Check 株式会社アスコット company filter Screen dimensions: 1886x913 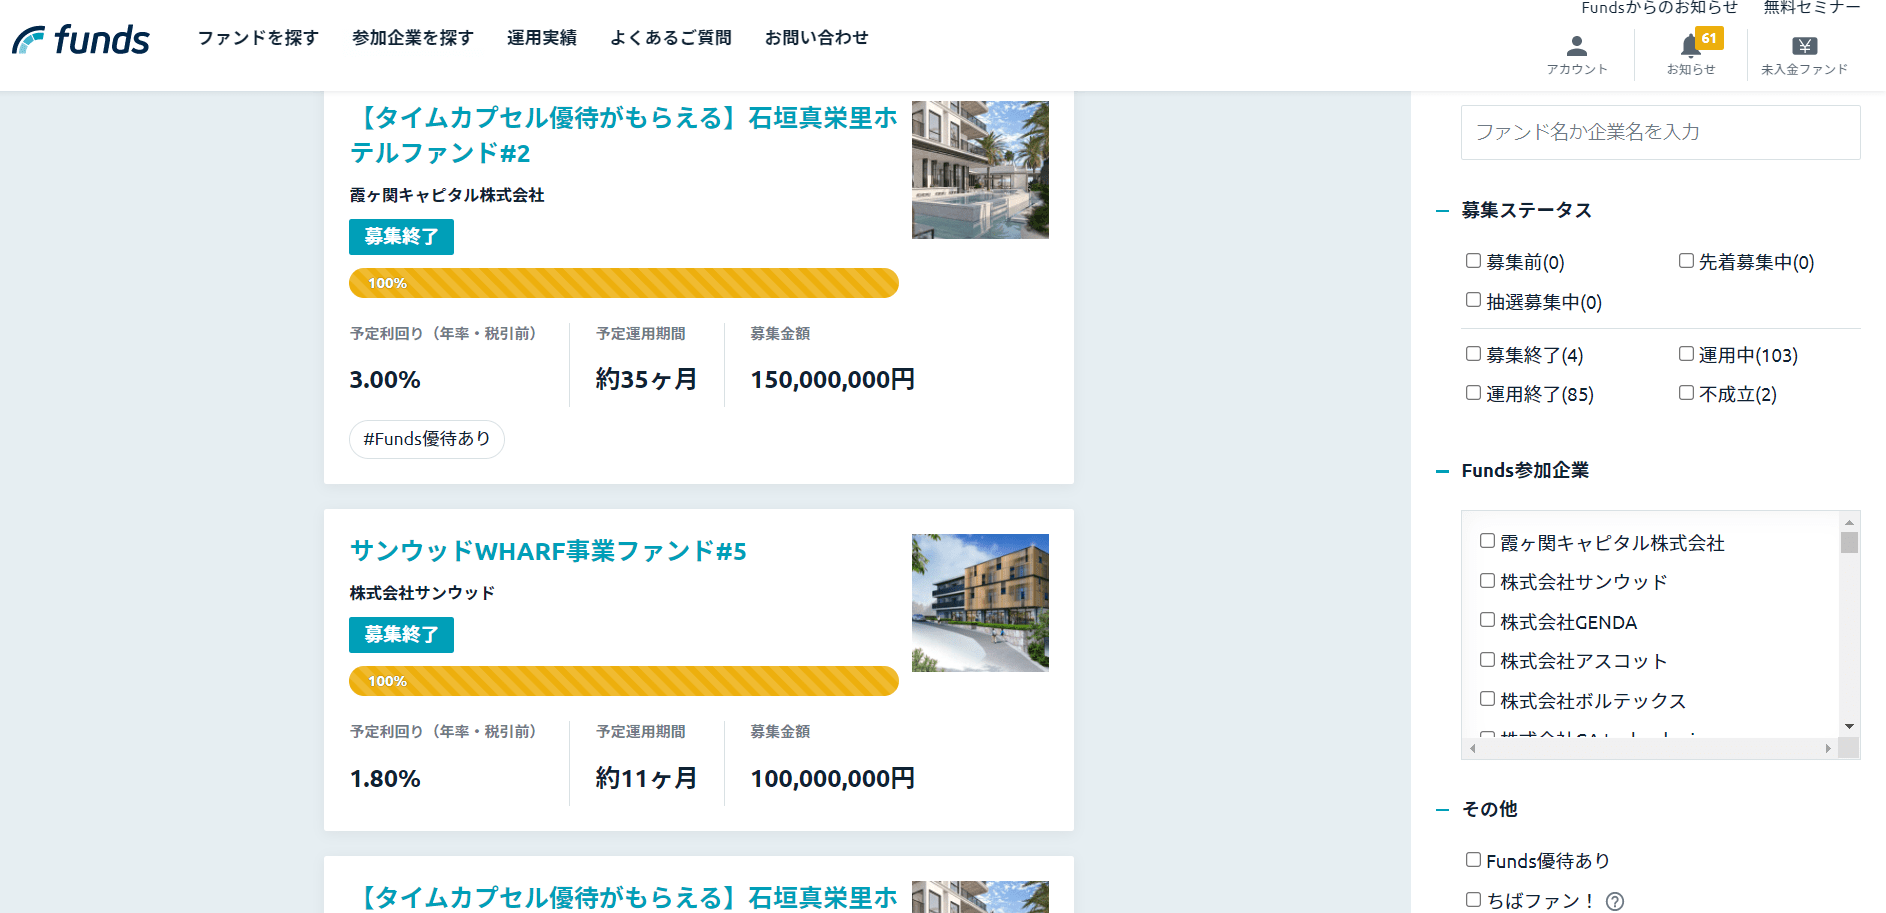pos(1487,660)
